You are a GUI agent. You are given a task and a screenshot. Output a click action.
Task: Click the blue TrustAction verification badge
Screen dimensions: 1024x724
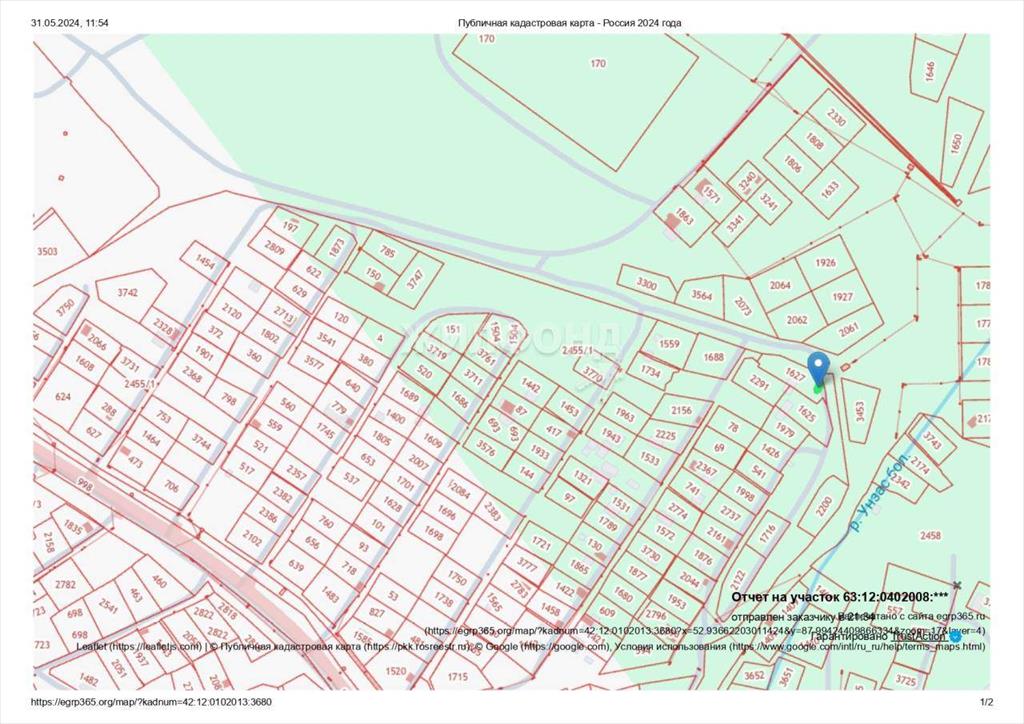click(955, 636)
